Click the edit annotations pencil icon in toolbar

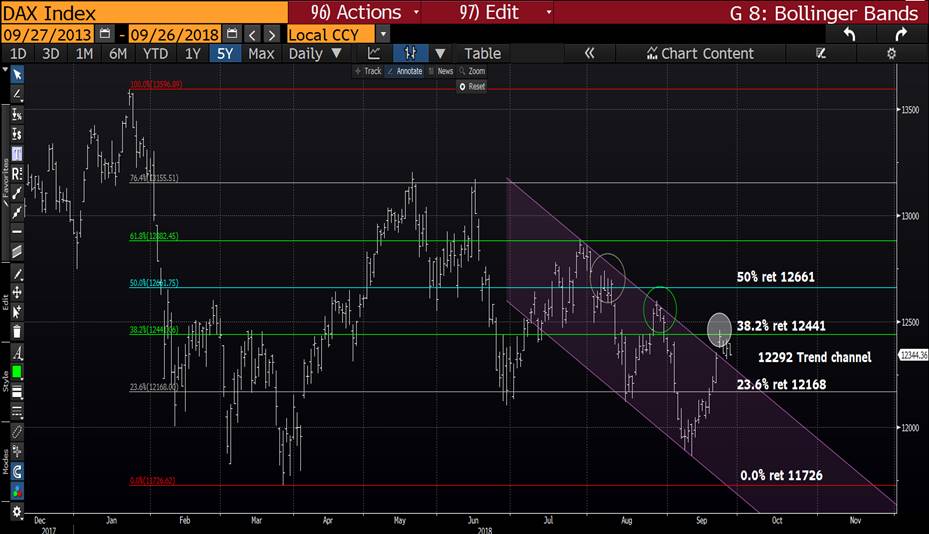coord(821,53)
